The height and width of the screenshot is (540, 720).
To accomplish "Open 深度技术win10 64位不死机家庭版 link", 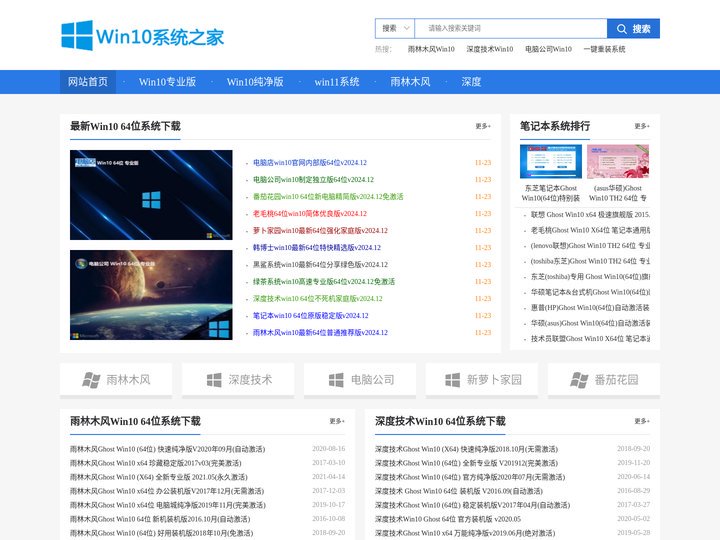I will [318, 298].
